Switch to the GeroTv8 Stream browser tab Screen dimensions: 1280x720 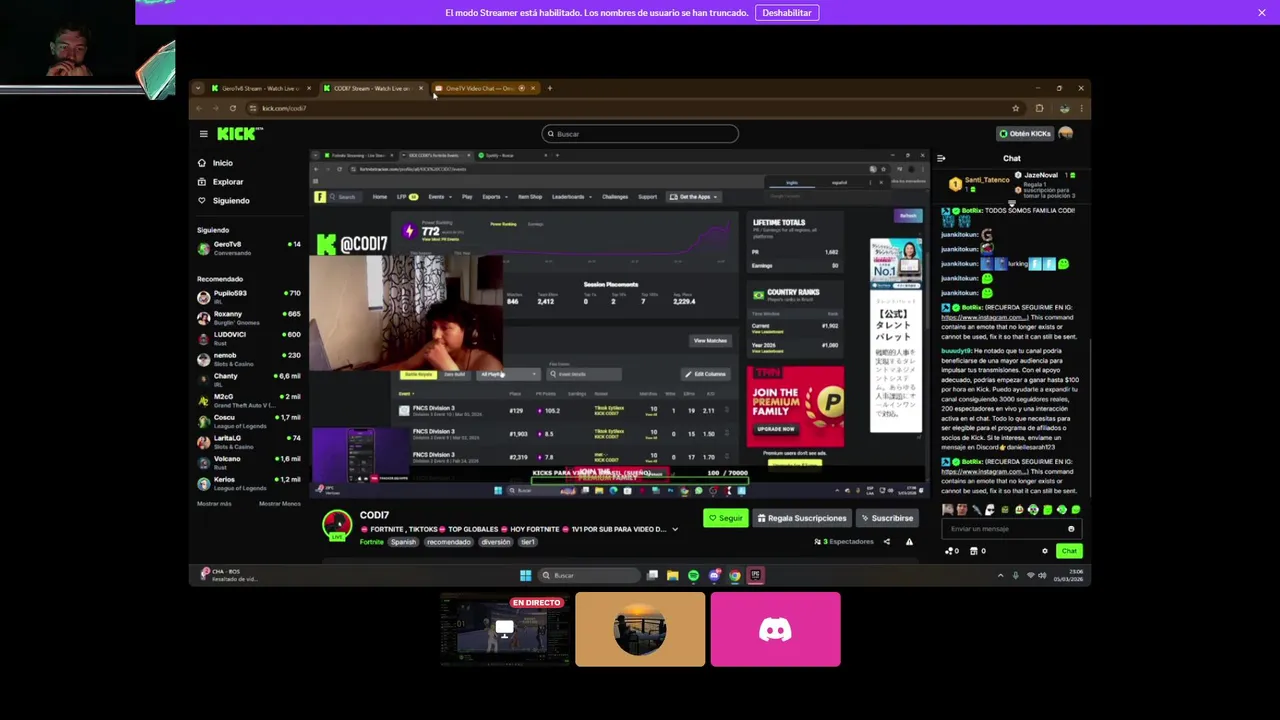[x=260, y=88]
